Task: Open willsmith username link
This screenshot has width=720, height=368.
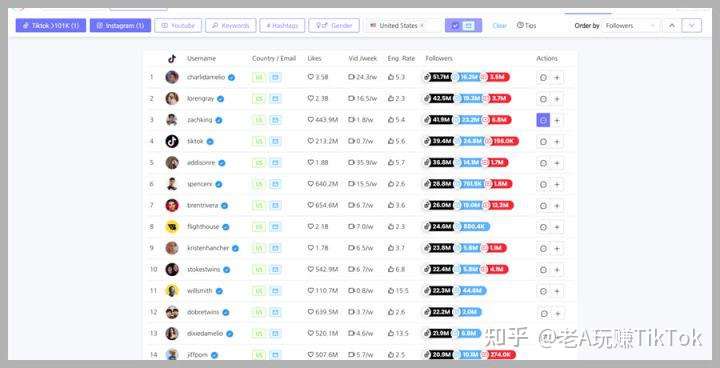Action: 200,291
